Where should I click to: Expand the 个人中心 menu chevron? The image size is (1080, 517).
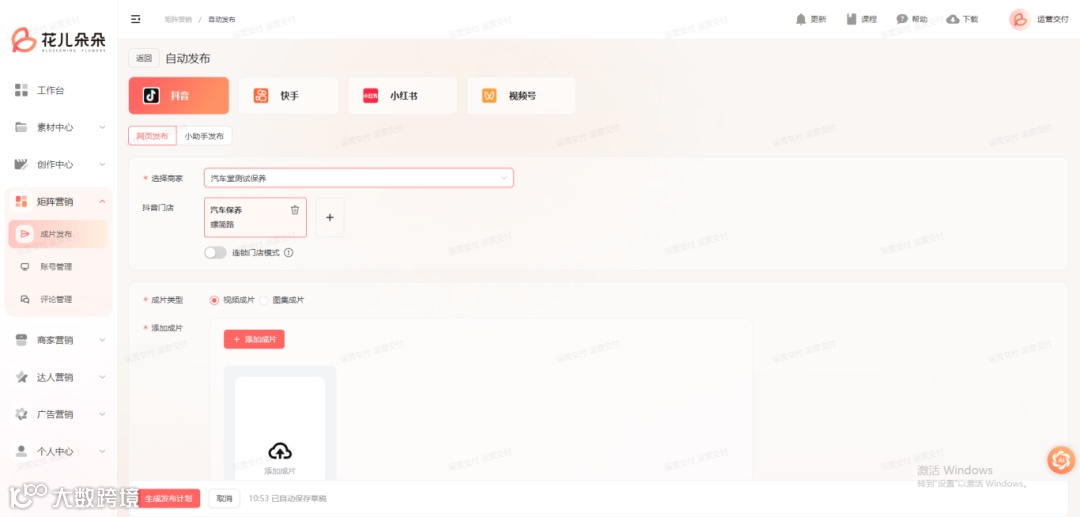102,451
